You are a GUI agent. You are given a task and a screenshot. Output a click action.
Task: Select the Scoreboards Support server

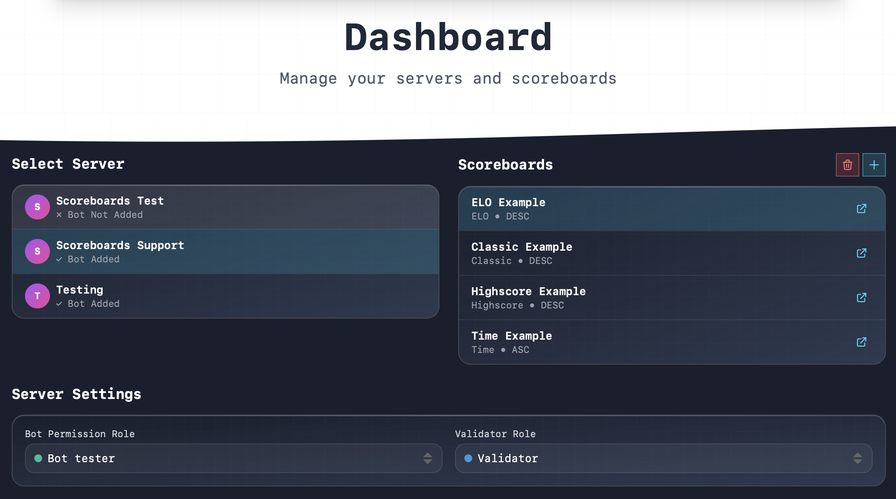click(x=225, y=252)
